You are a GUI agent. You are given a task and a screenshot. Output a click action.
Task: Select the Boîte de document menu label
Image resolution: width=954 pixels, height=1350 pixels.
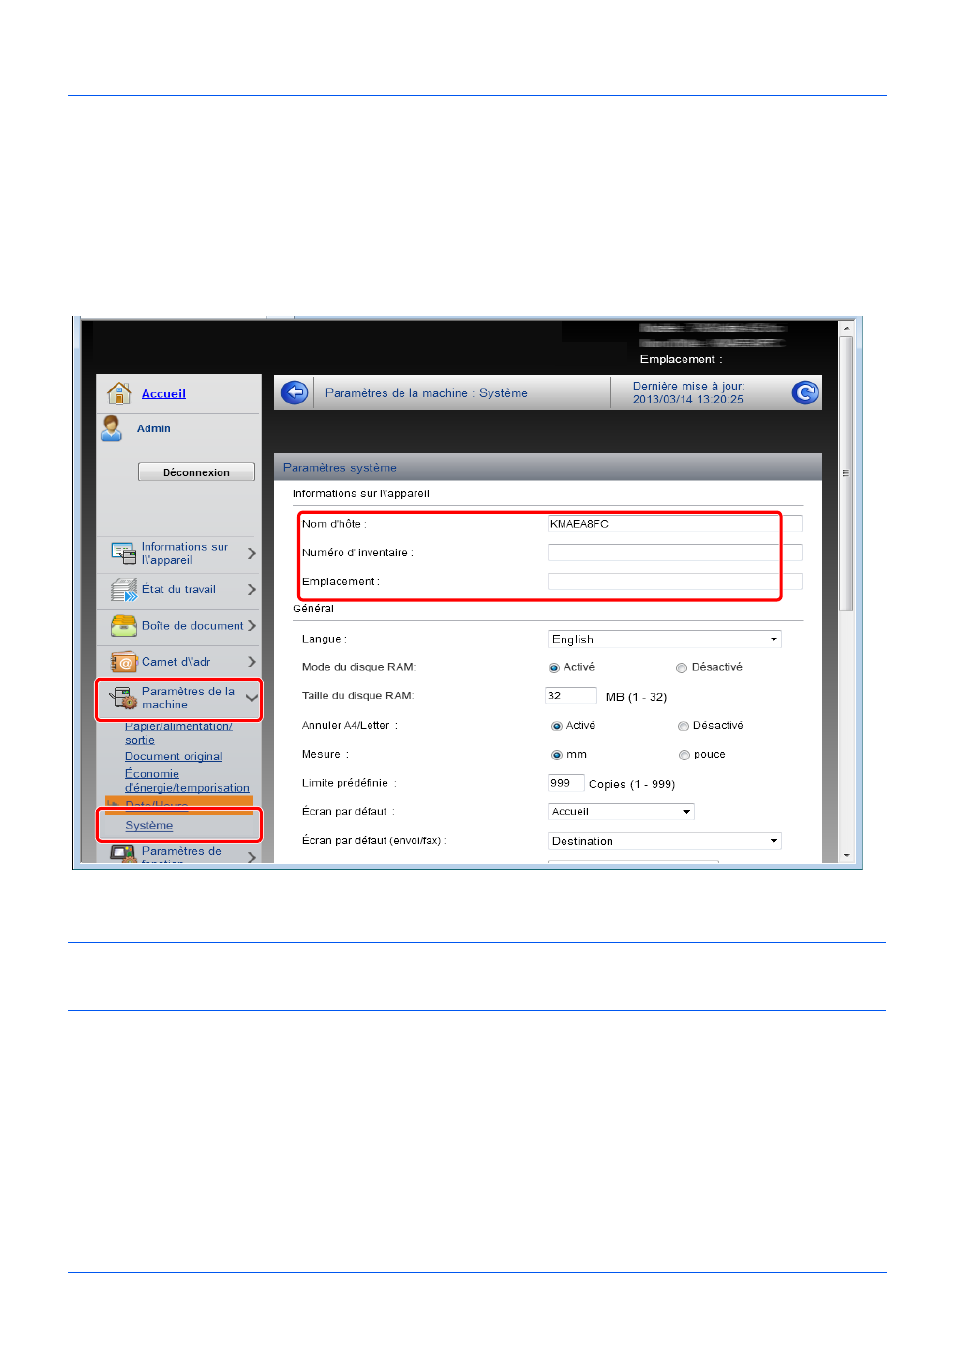click(193, 626)
